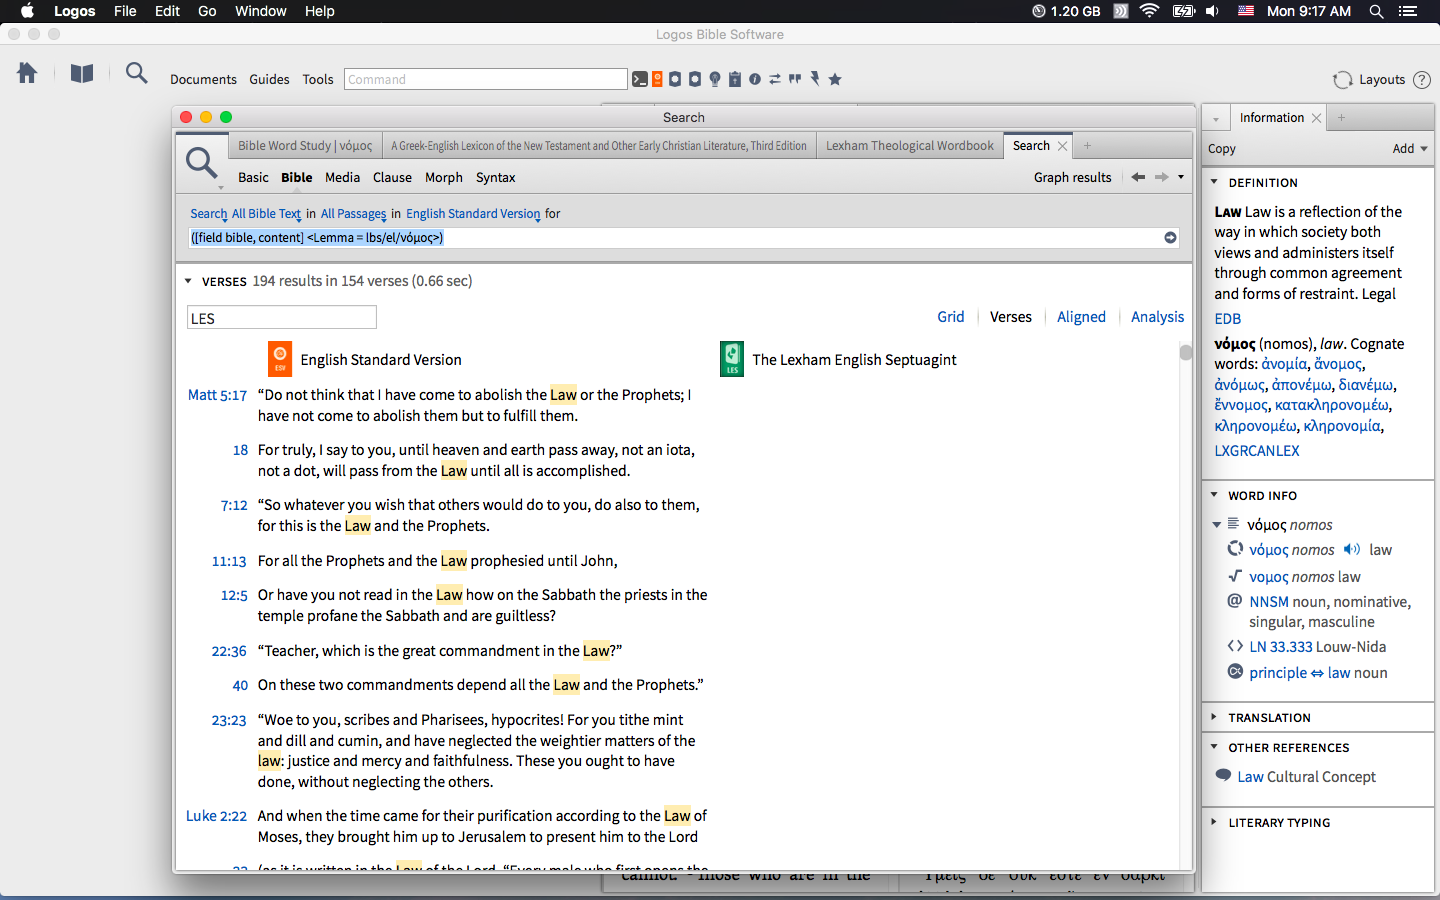Click the large Search panel magnifier icon

[x=201, y=162]
